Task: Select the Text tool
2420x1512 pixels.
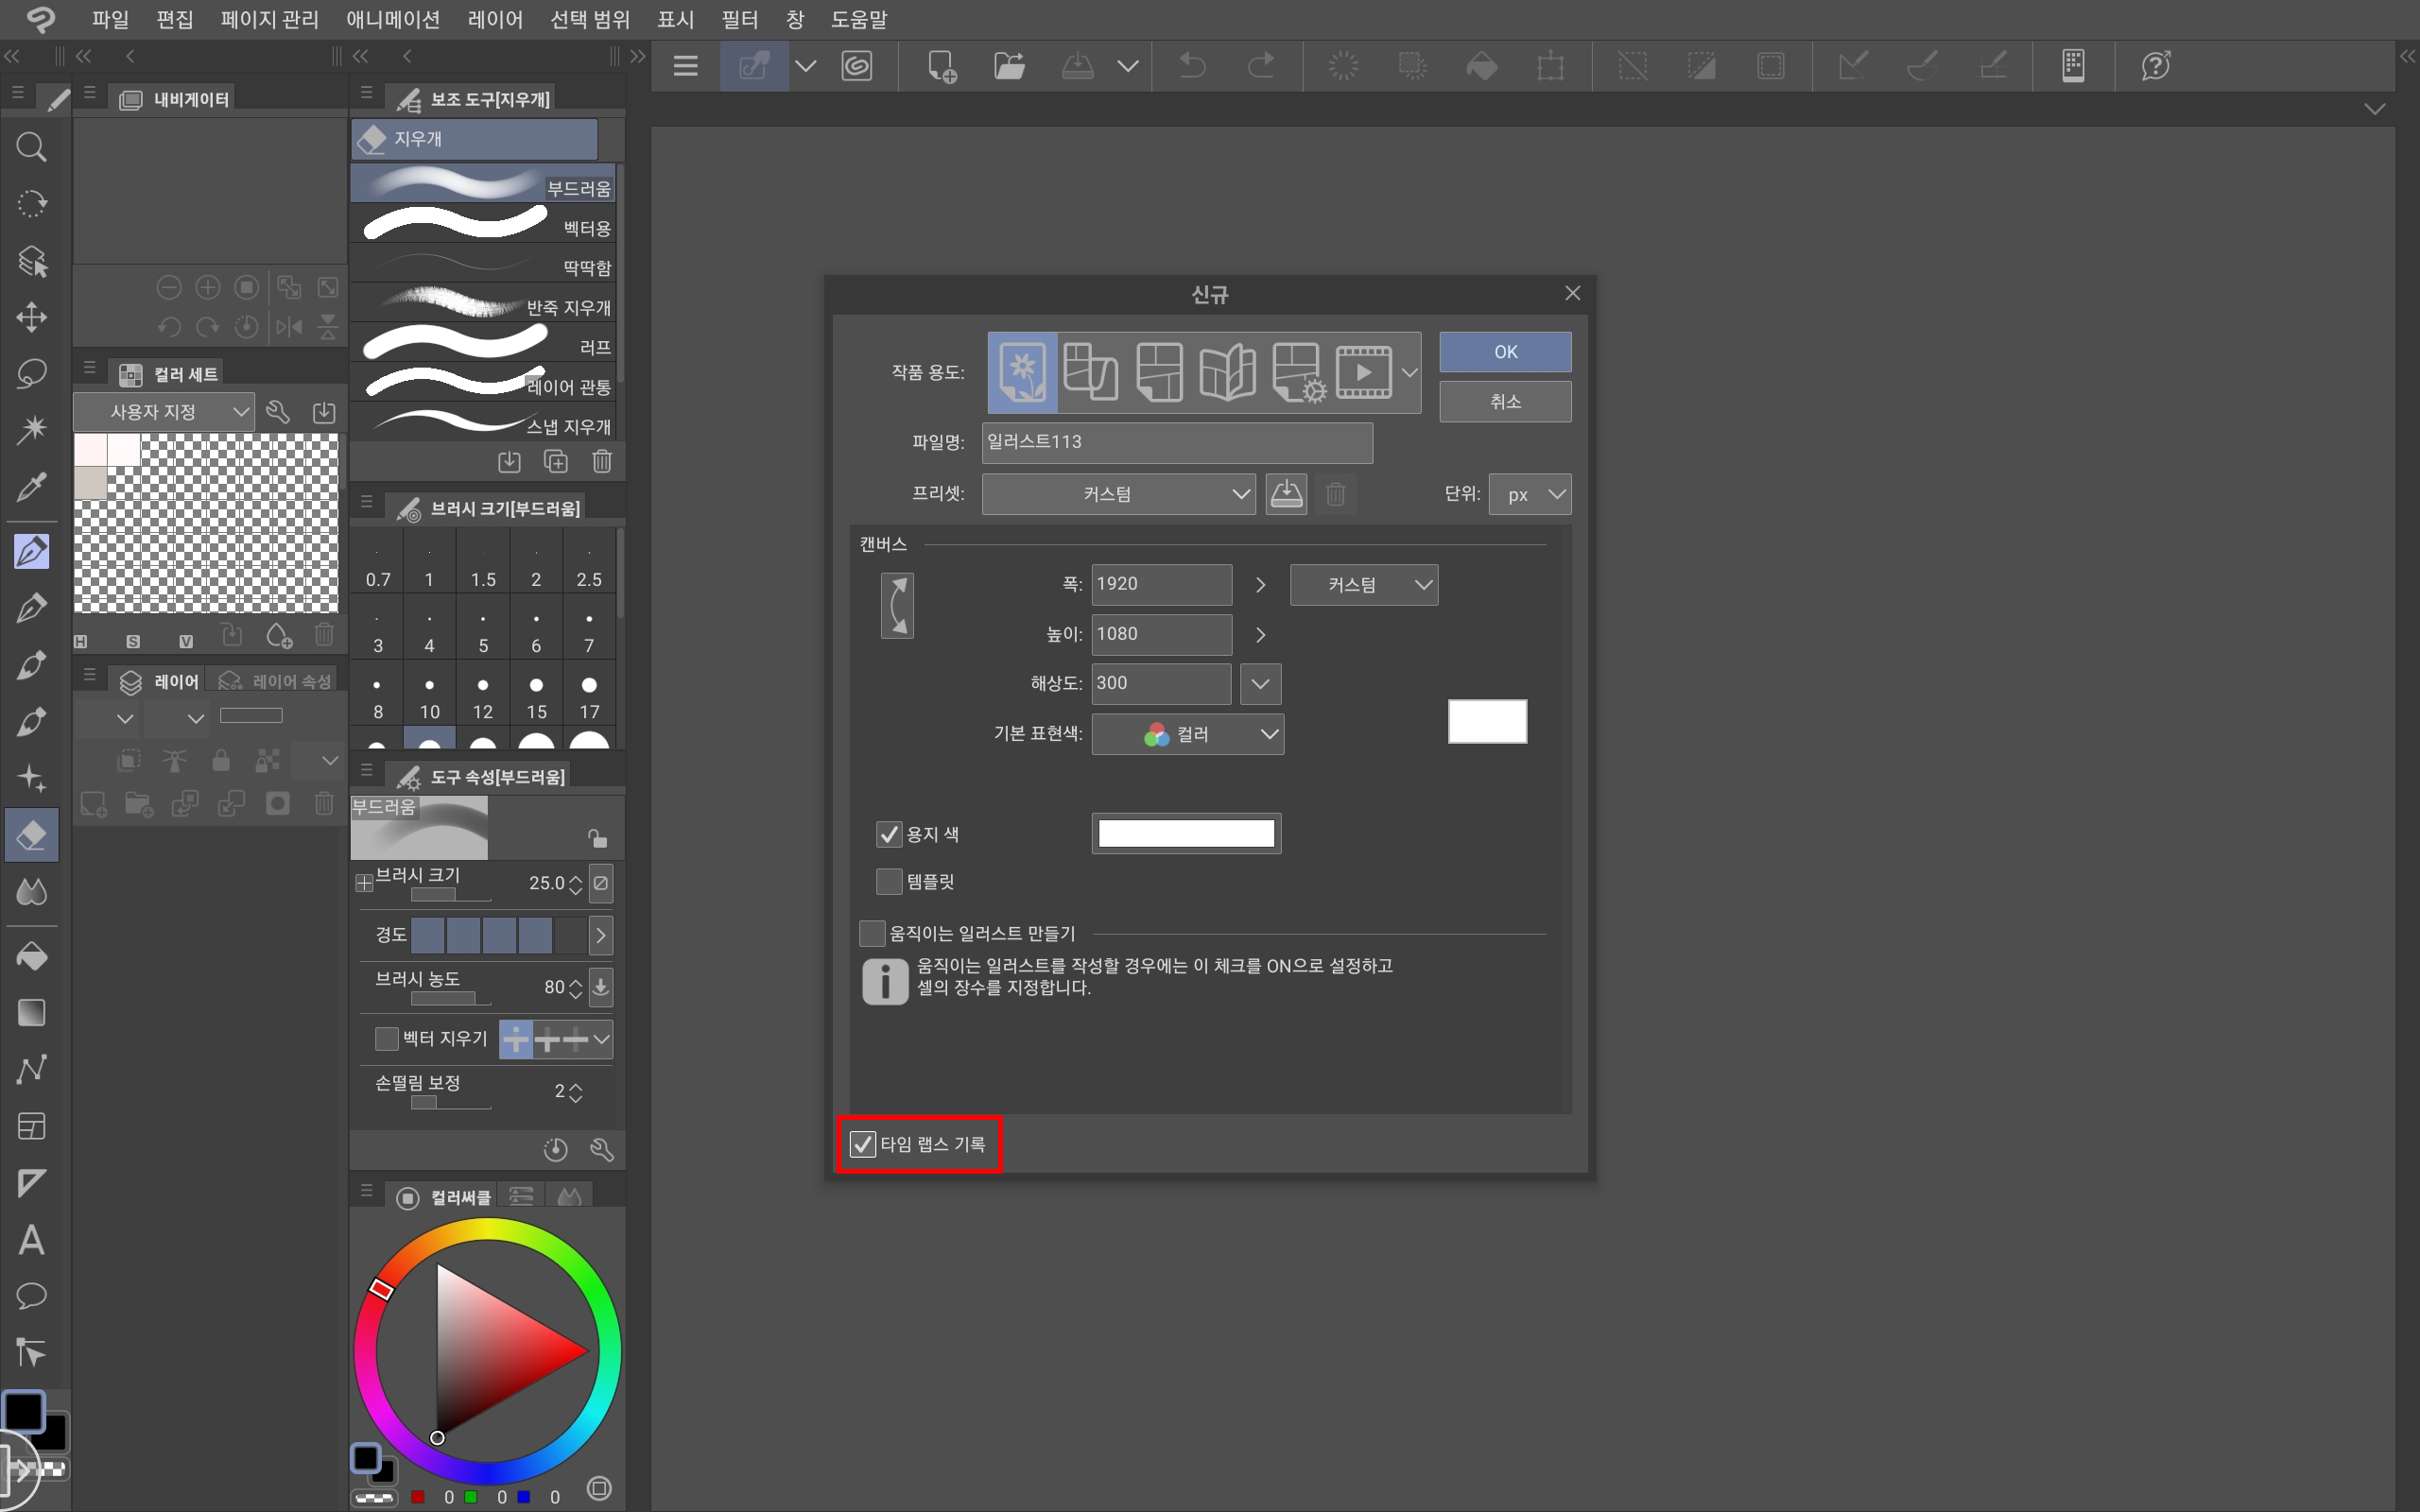Action: click(32, 1241)
